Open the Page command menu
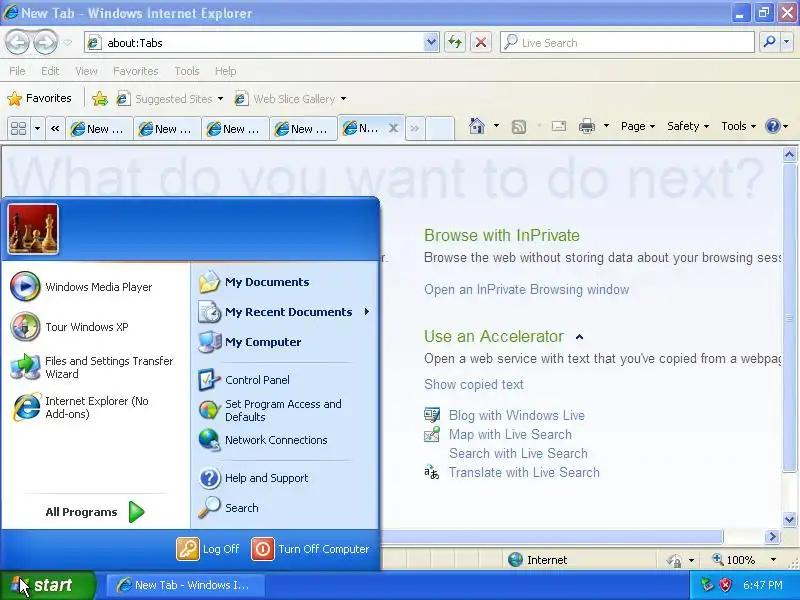This screenshot has height=600, width=800. tap(638, 126)
